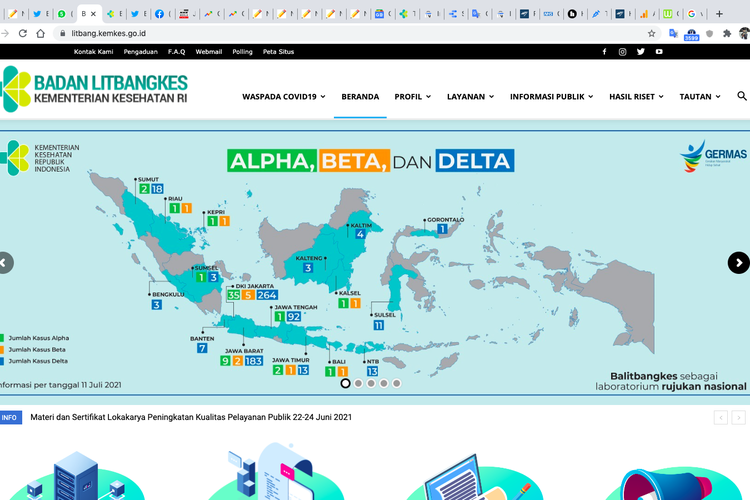Viewport: 750px width, 500px height.
Task: Open the Beranda menu item
Action: 360,97
